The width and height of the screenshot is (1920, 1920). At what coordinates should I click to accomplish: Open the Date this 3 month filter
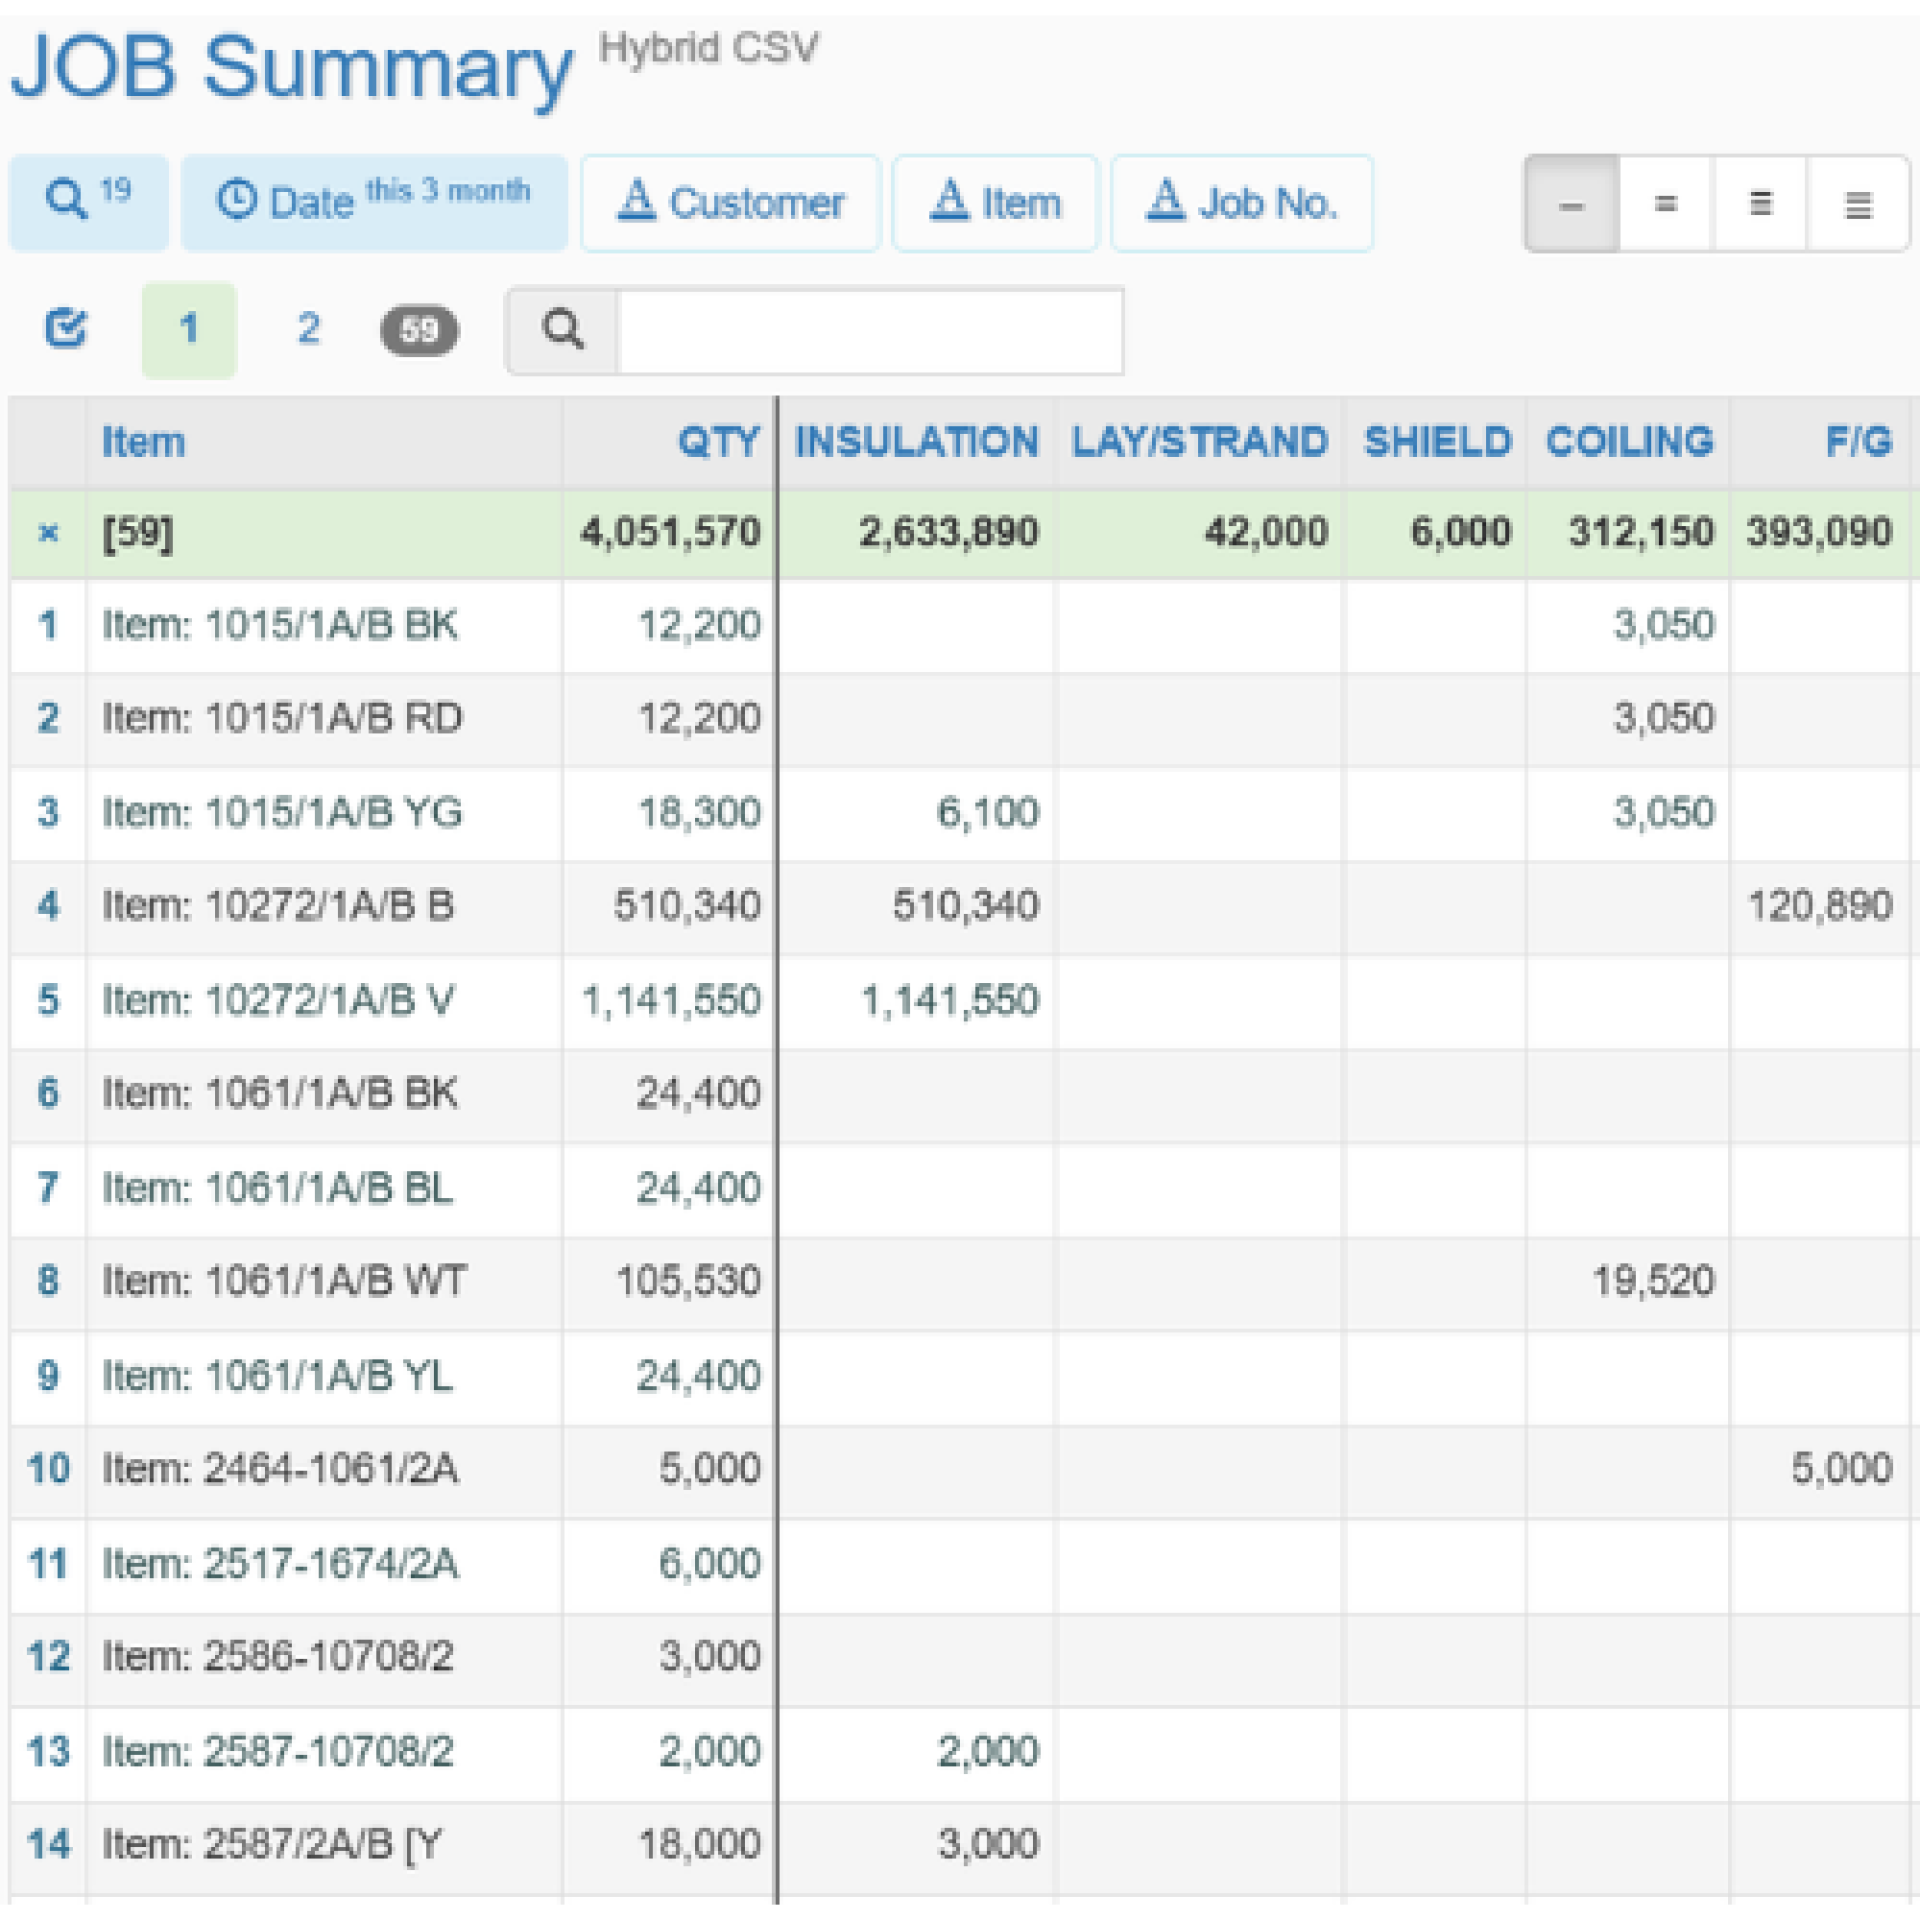374,202
